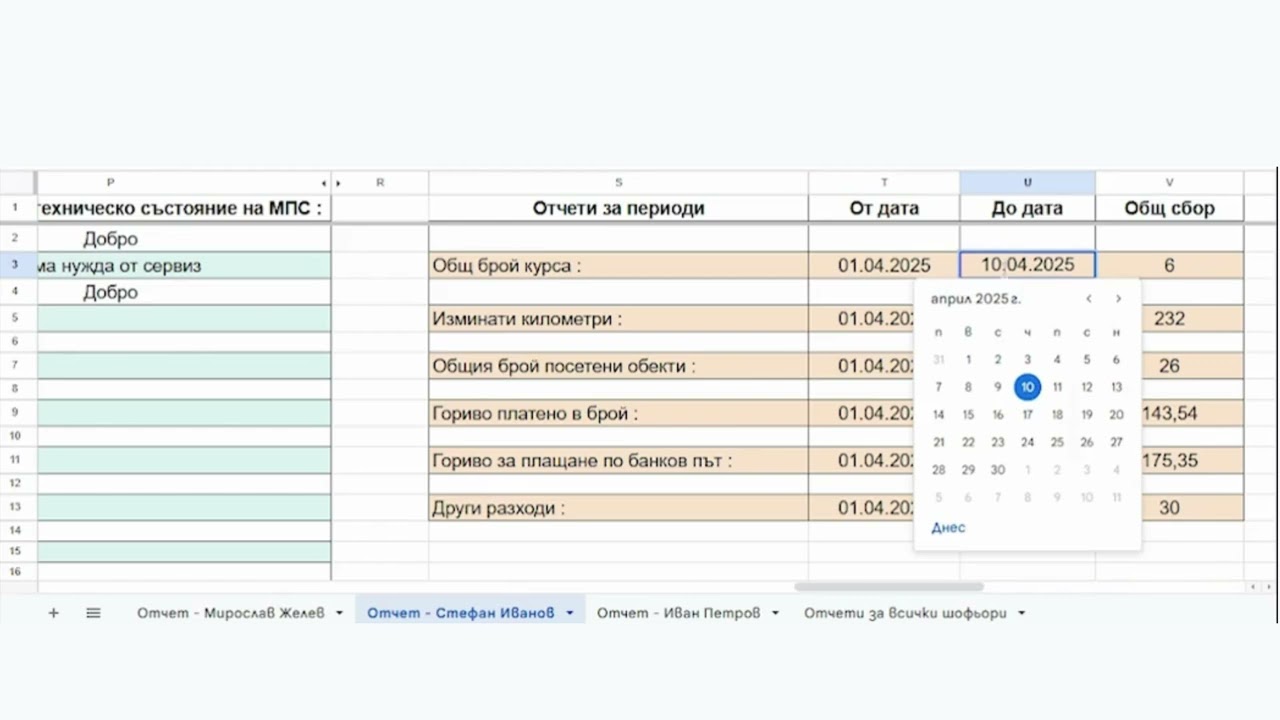
Task: Switch to Отчет - Мирослав Желев sheet
Action: pos(230,613)
